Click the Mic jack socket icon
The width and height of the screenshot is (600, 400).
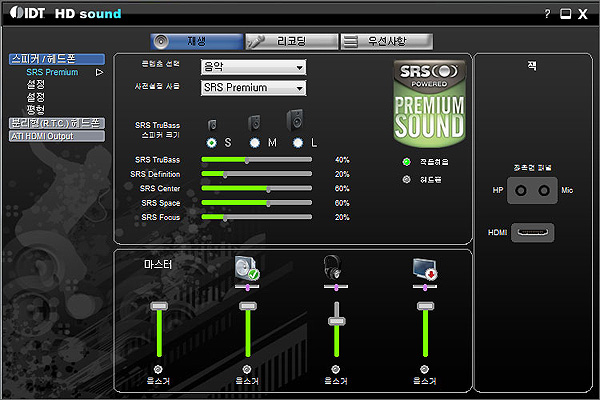point(544,190)
